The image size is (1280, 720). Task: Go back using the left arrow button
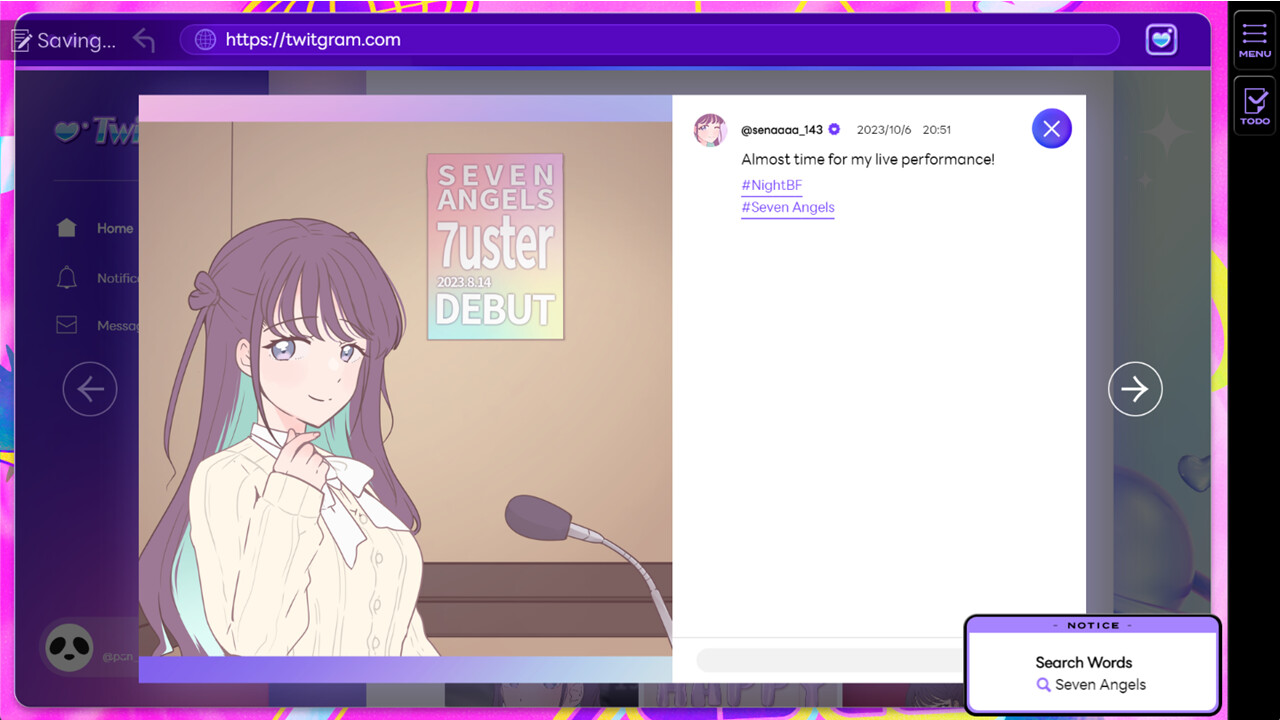[89, 389]
